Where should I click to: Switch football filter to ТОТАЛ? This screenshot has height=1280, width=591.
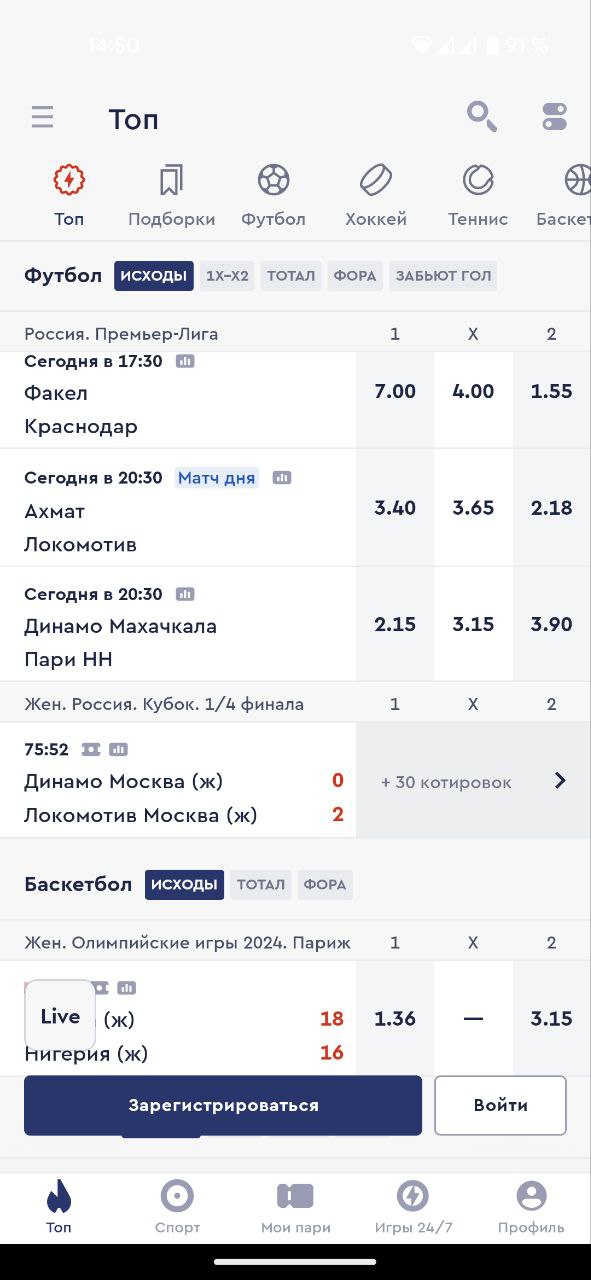coord(291,276)
